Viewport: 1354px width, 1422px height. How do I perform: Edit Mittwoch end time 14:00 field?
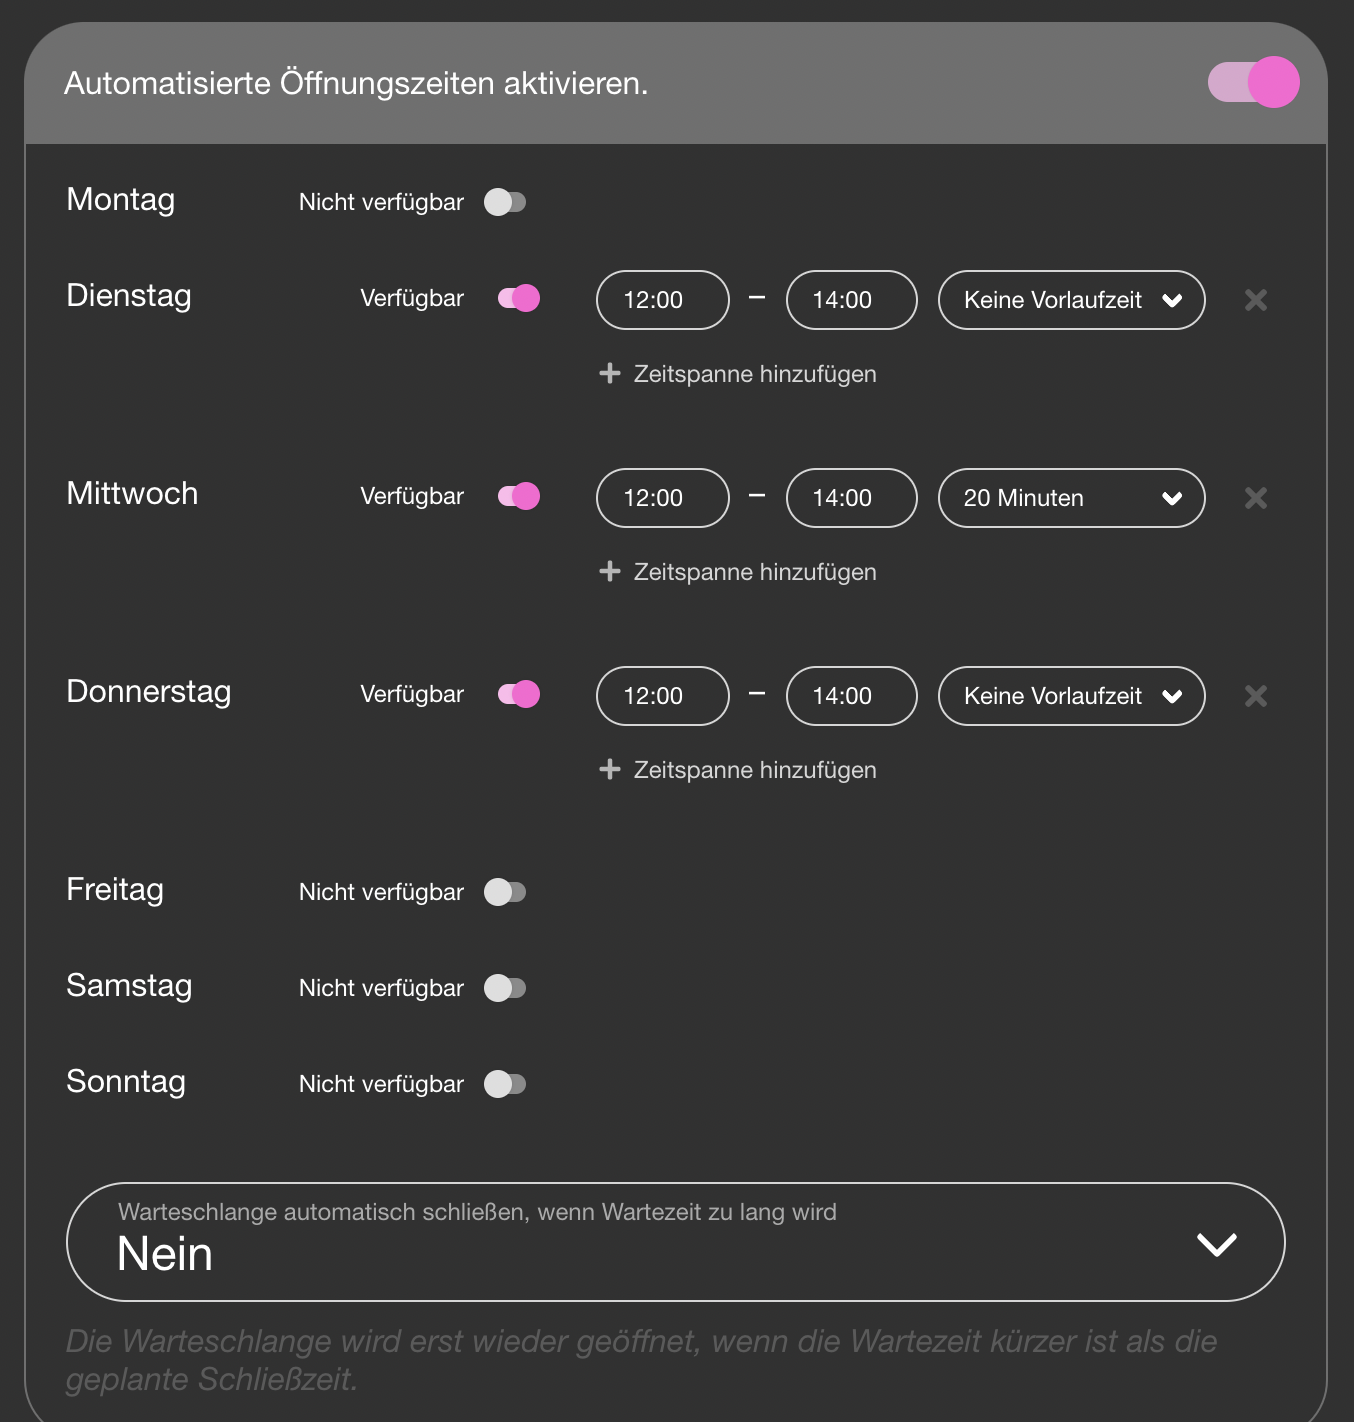[851, 498]
